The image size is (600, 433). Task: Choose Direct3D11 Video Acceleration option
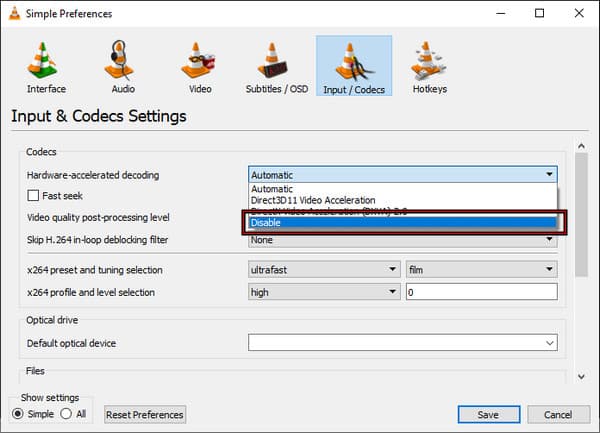pyautogui.click(x=403, y=200)
